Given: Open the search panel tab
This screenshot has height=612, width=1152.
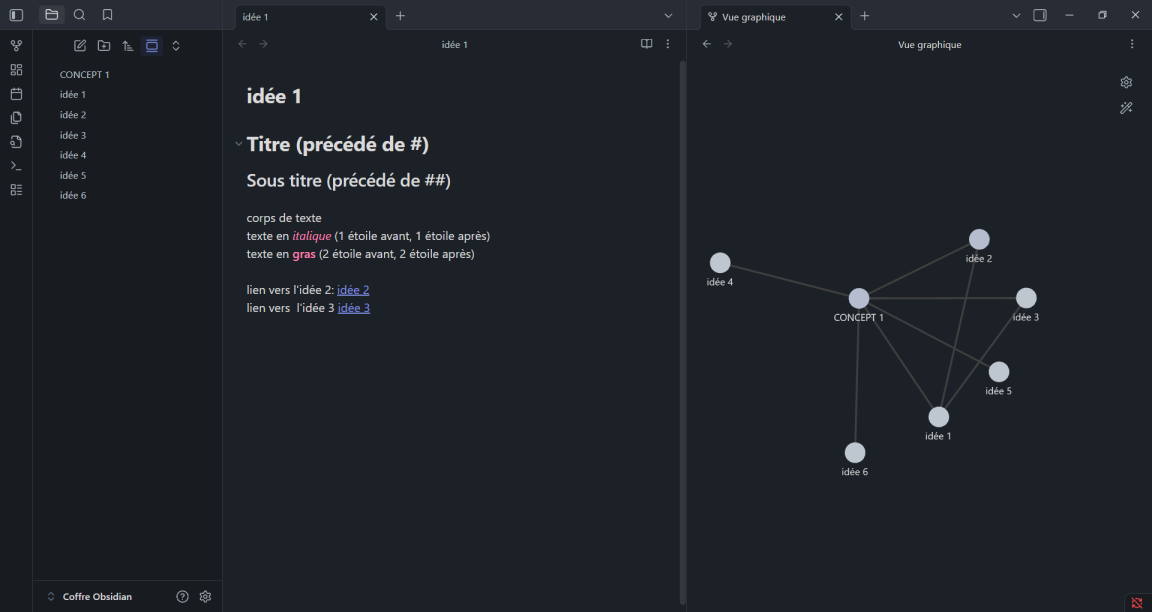Looking at the screenshot, I should [80, 15].
